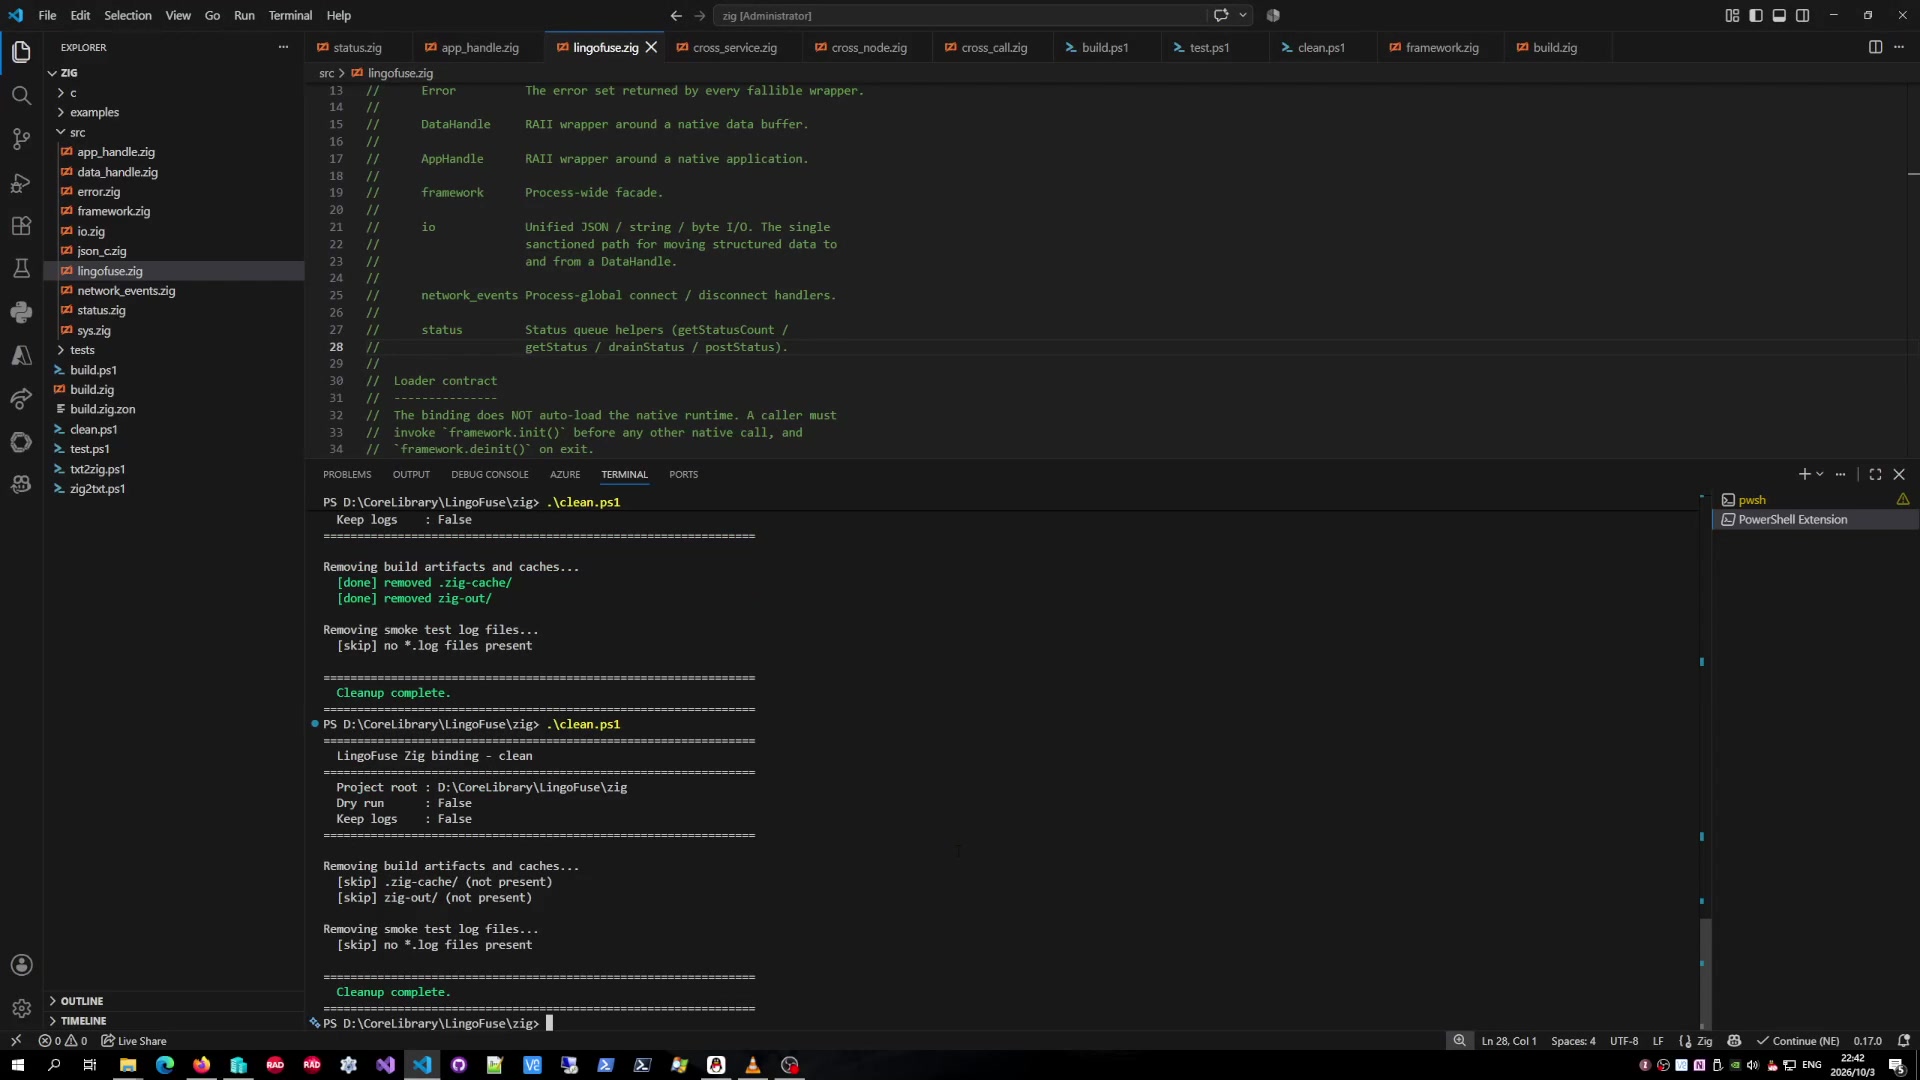Click the zoom icon in status bar
Viewport: 1920px width, 1080px height.
1459,1041
